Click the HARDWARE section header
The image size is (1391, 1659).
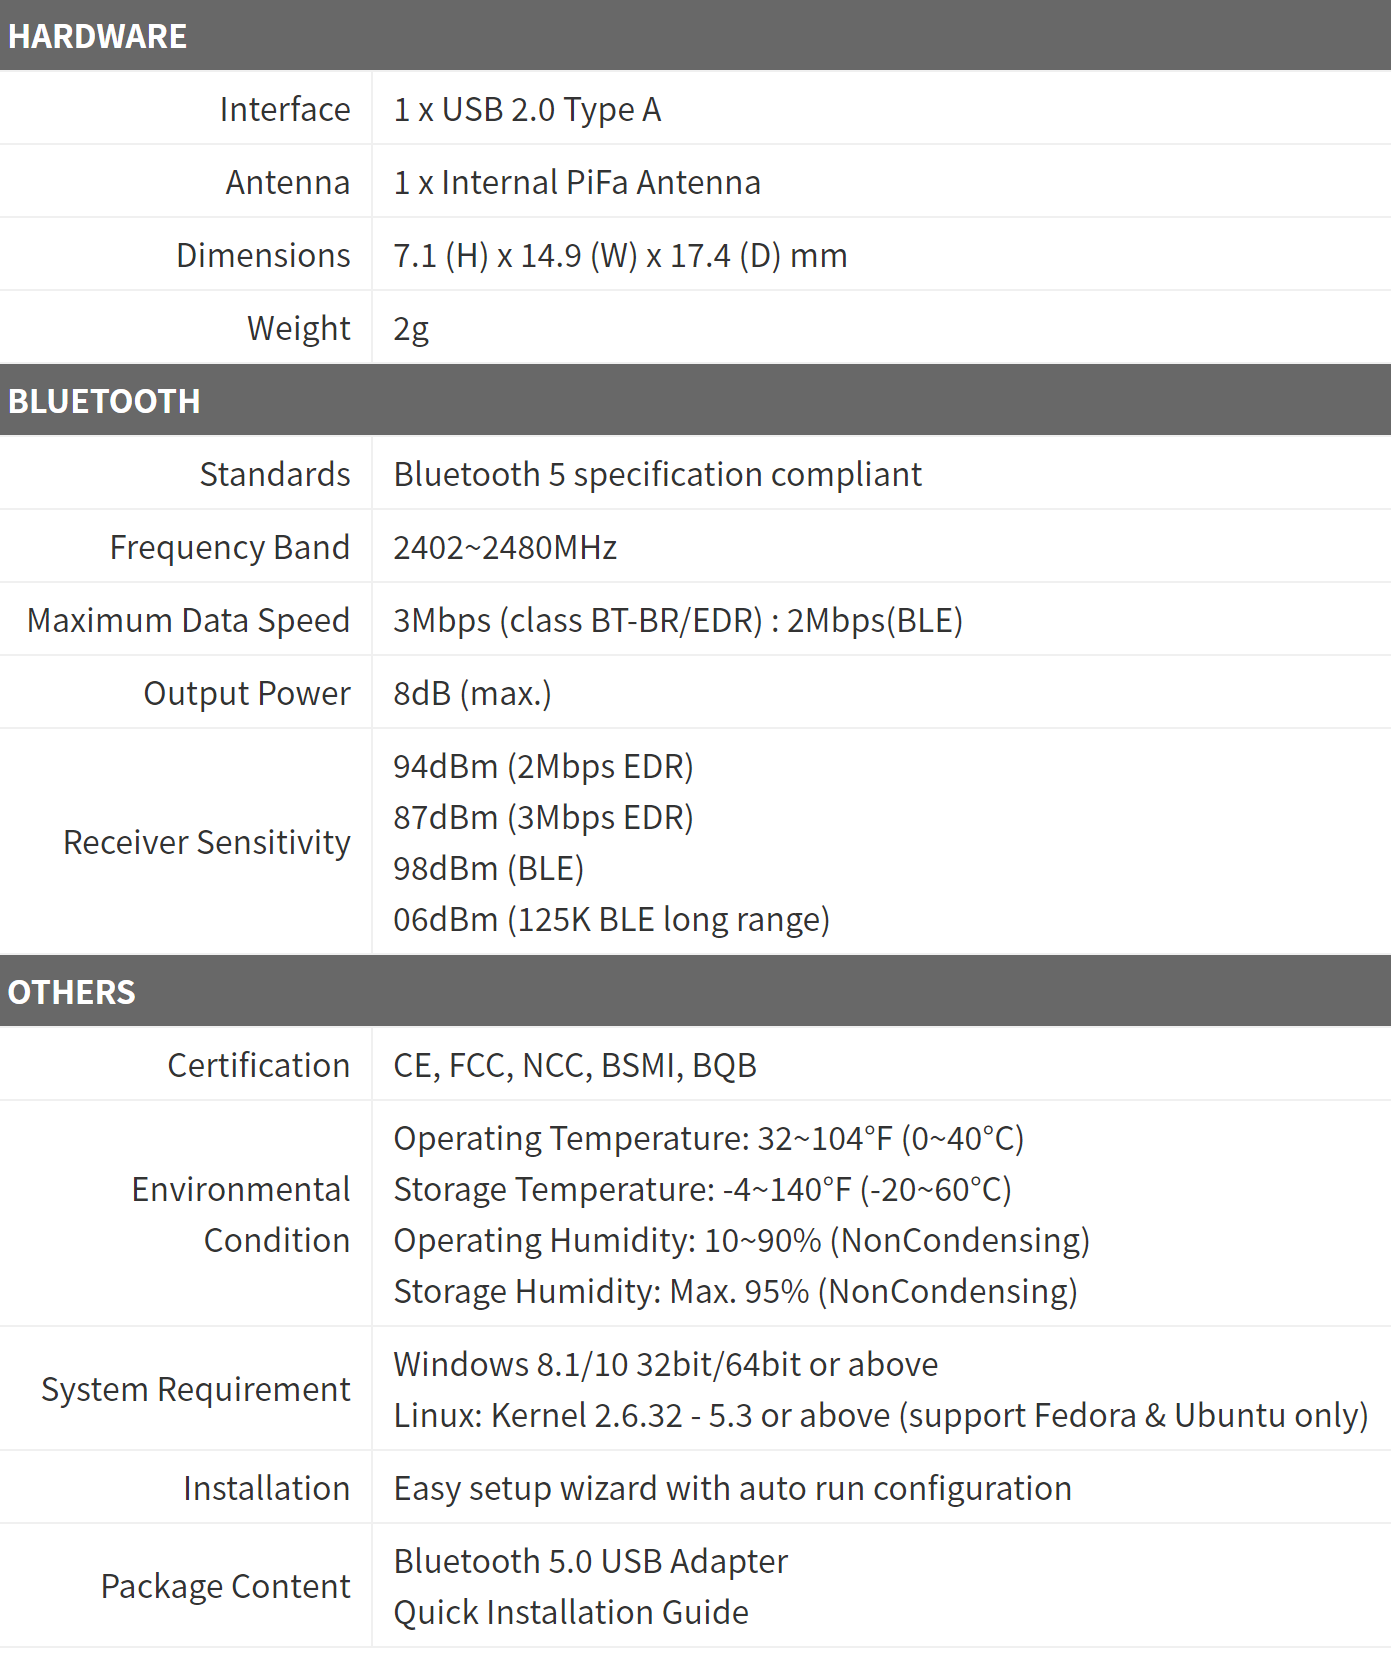coord(97,36)
